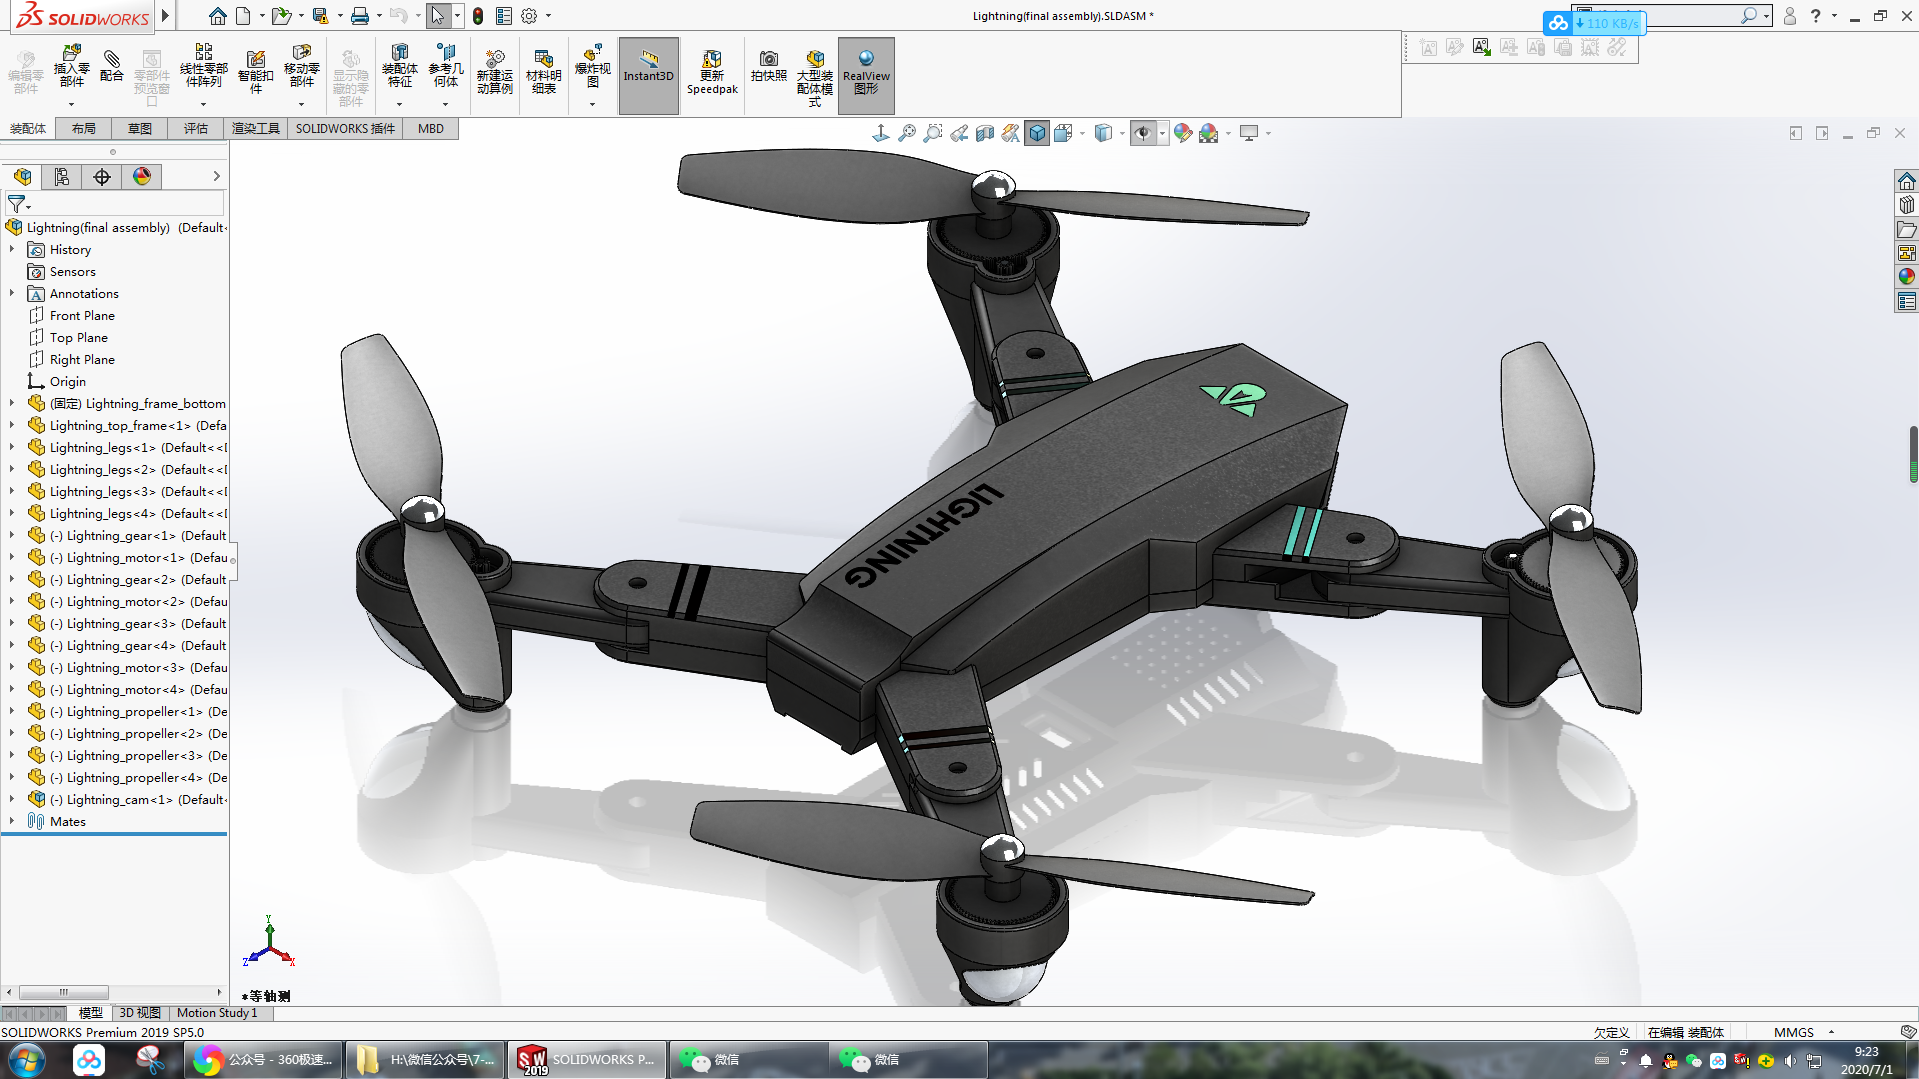The width and height of the screenshot is (1919, 1079).
Task: Take a snapshot with 拍快照
Action: (769, 66)
